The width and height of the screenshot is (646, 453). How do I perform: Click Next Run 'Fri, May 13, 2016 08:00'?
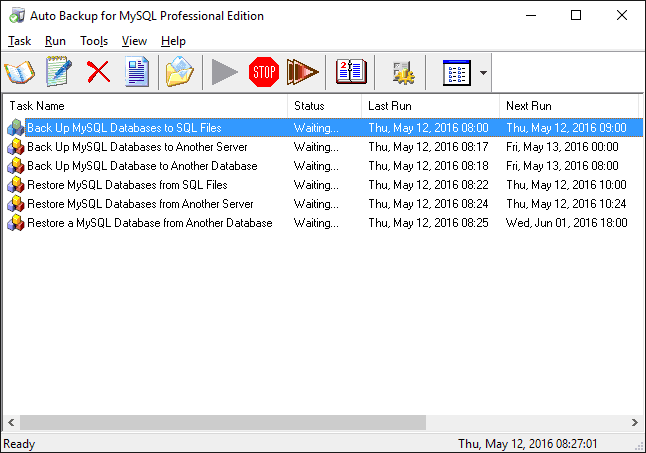(562, 166)
